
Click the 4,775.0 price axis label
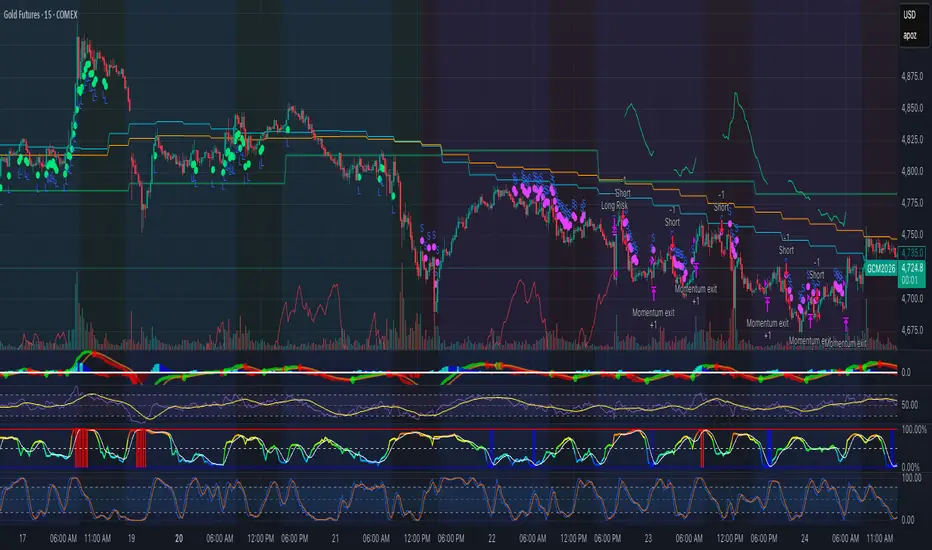point(912,203)
